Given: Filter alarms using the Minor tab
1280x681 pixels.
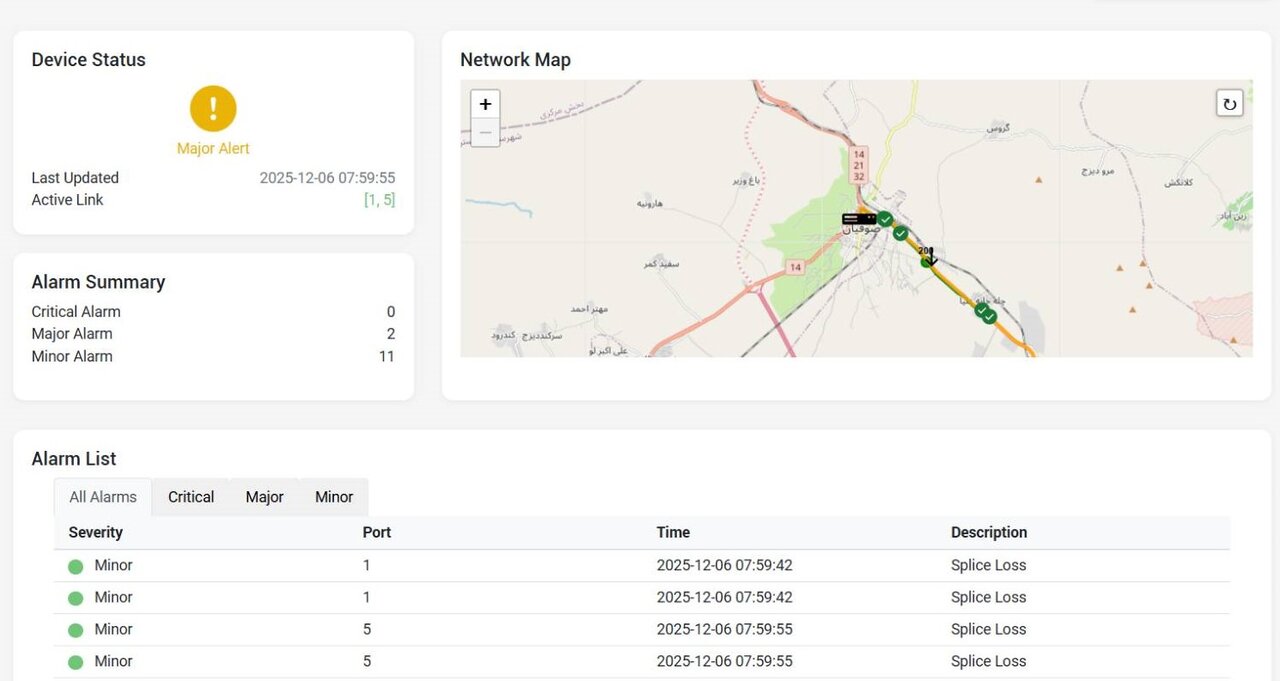Looking at the screenshot, I should (334, 497).
